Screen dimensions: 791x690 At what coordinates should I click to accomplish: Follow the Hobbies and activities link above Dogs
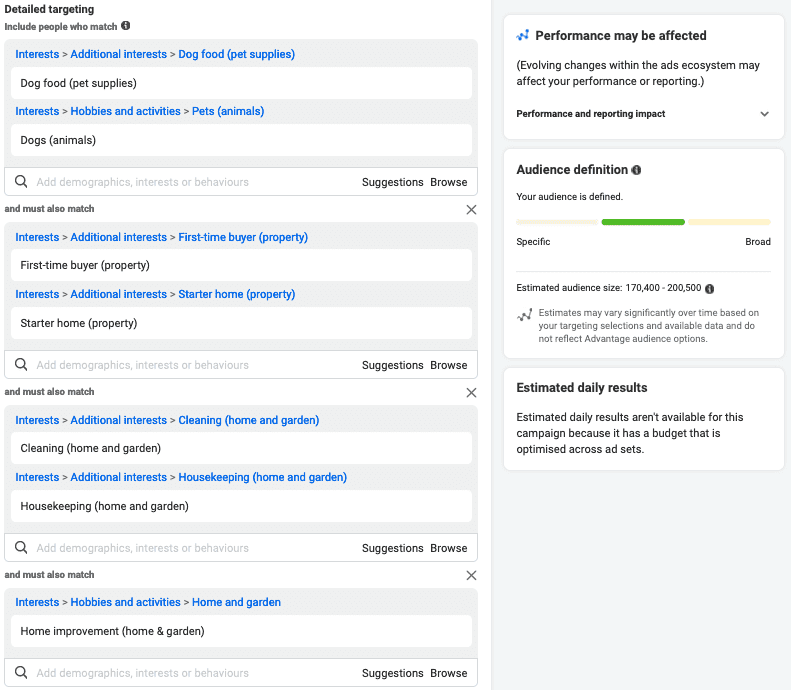[125, 111]
